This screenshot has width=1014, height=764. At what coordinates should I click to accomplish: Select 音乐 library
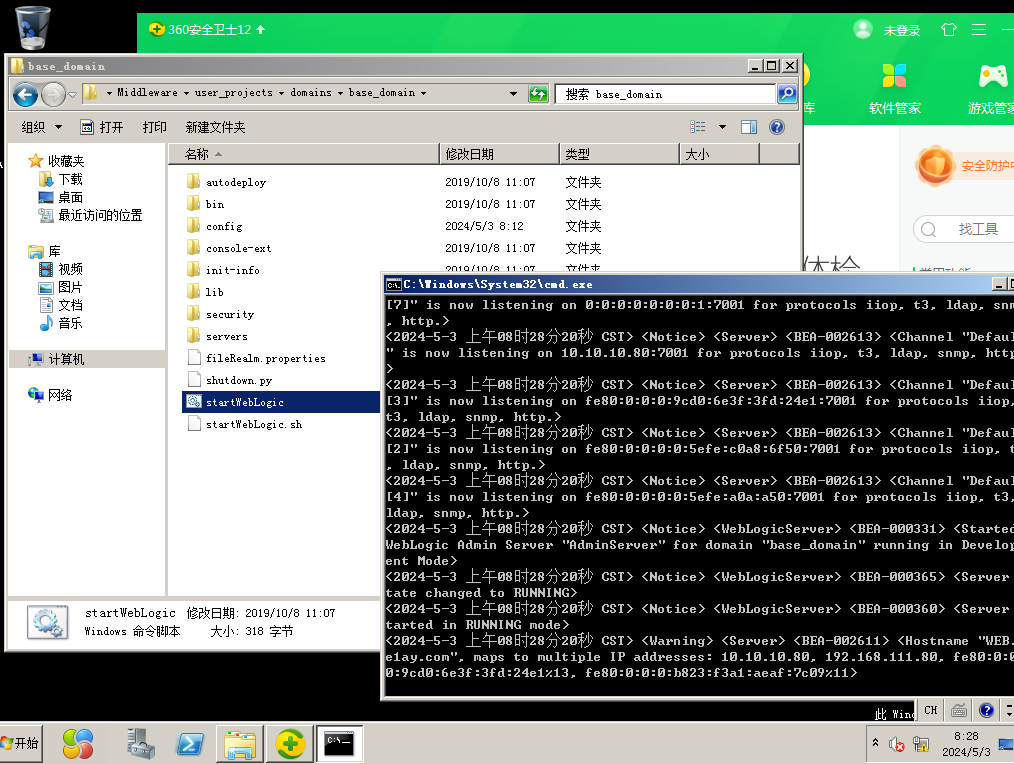[70, 323]
